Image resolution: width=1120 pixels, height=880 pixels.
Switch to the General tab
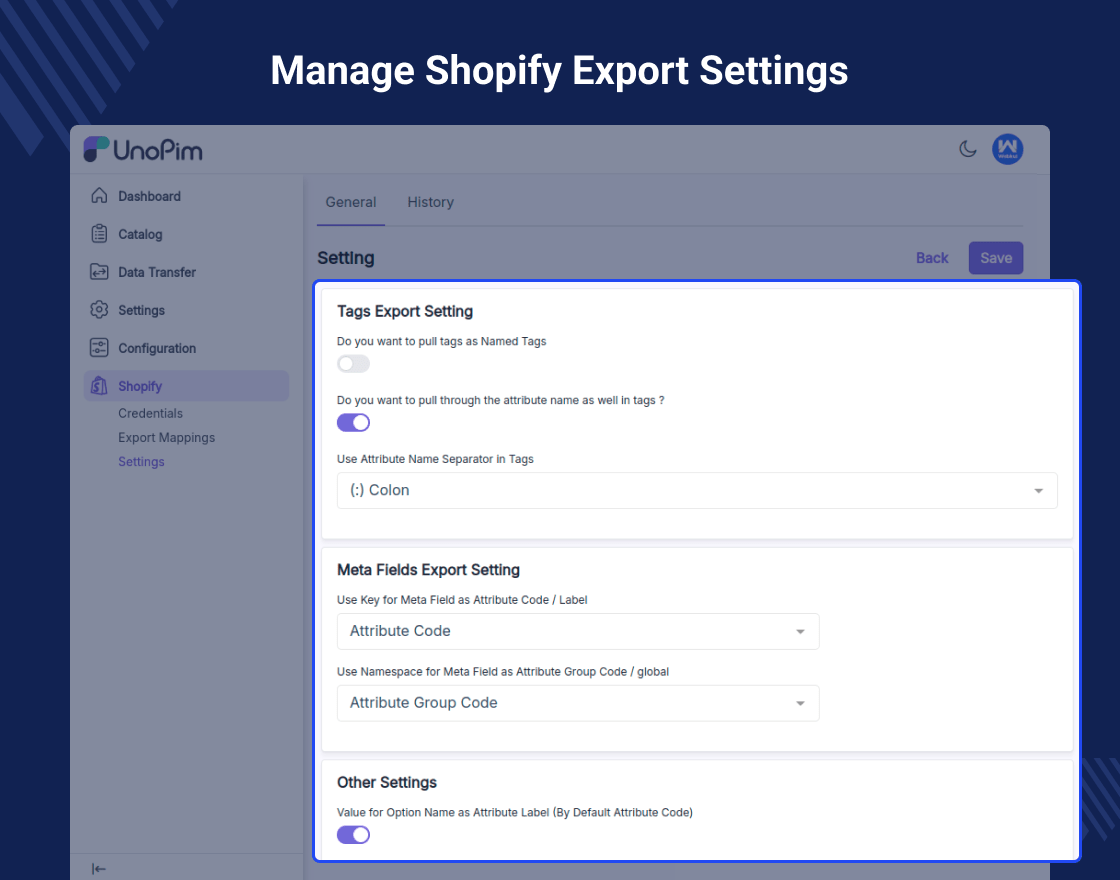(351, 202)
